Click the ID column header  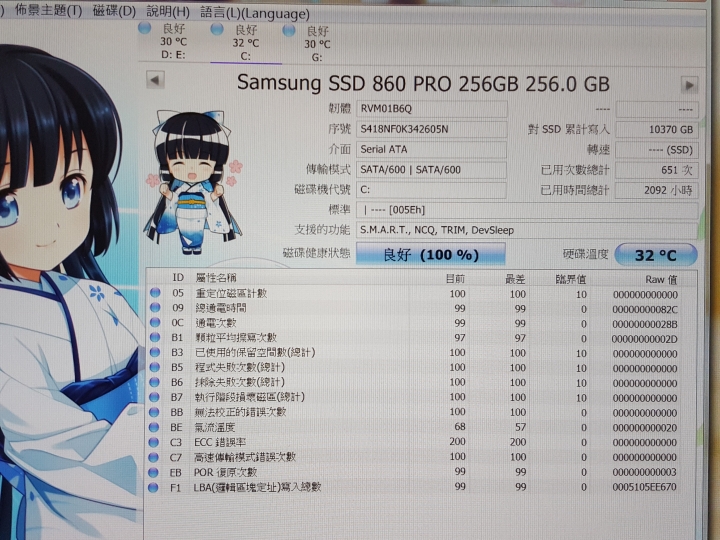(178, 277)
